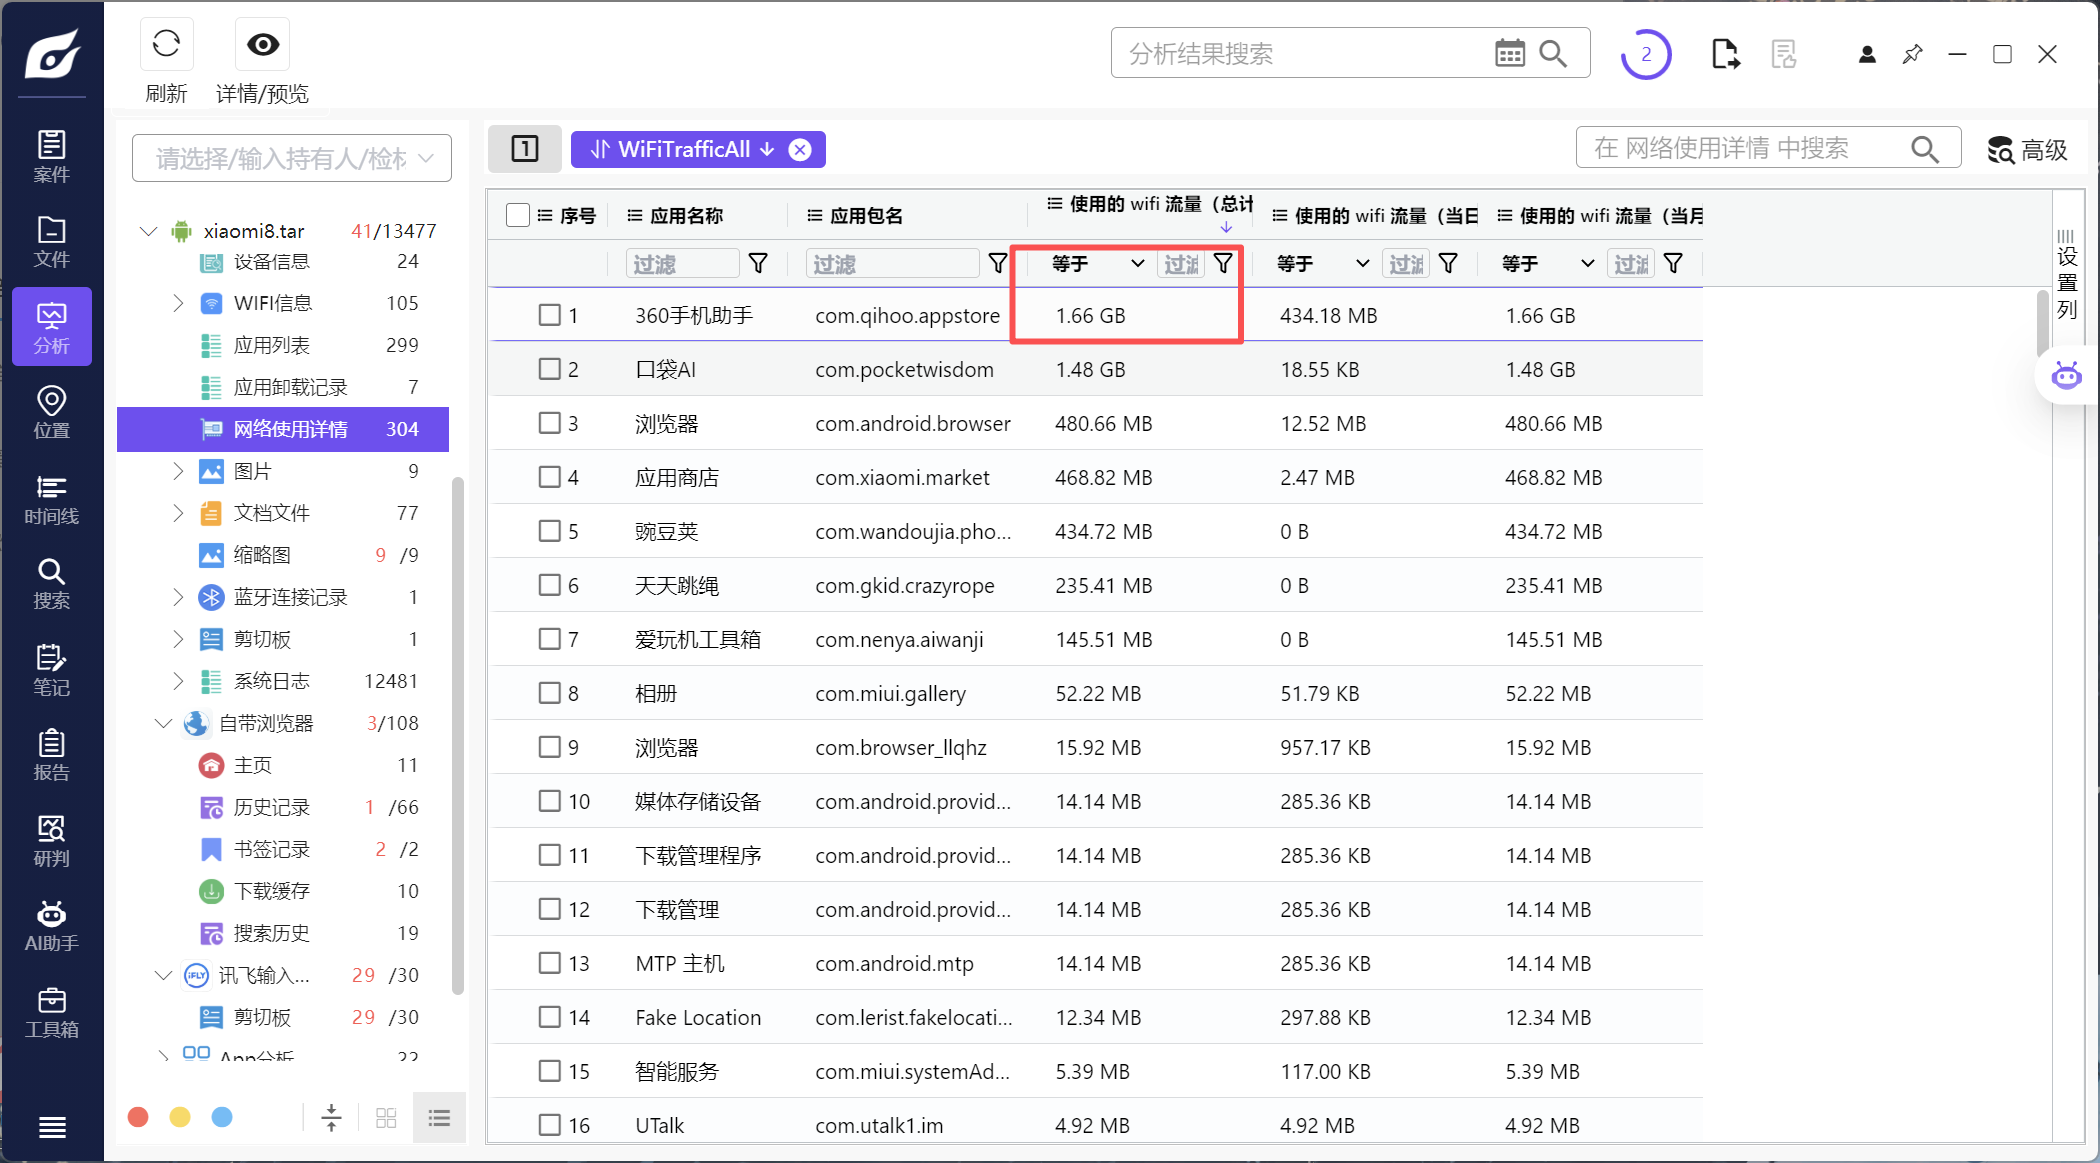Open the calendar date picker in search
The height and width of the screenshot is (1163, 2100).
[x=1509, y=53]
